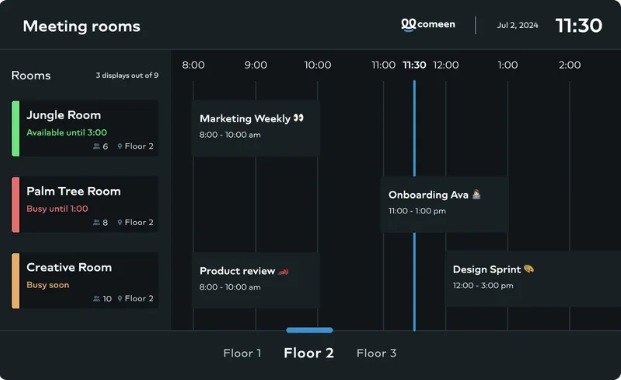This screenshot has height=380, width=621.
Task: Open the Creative Room card
Action: click(85, 281)
